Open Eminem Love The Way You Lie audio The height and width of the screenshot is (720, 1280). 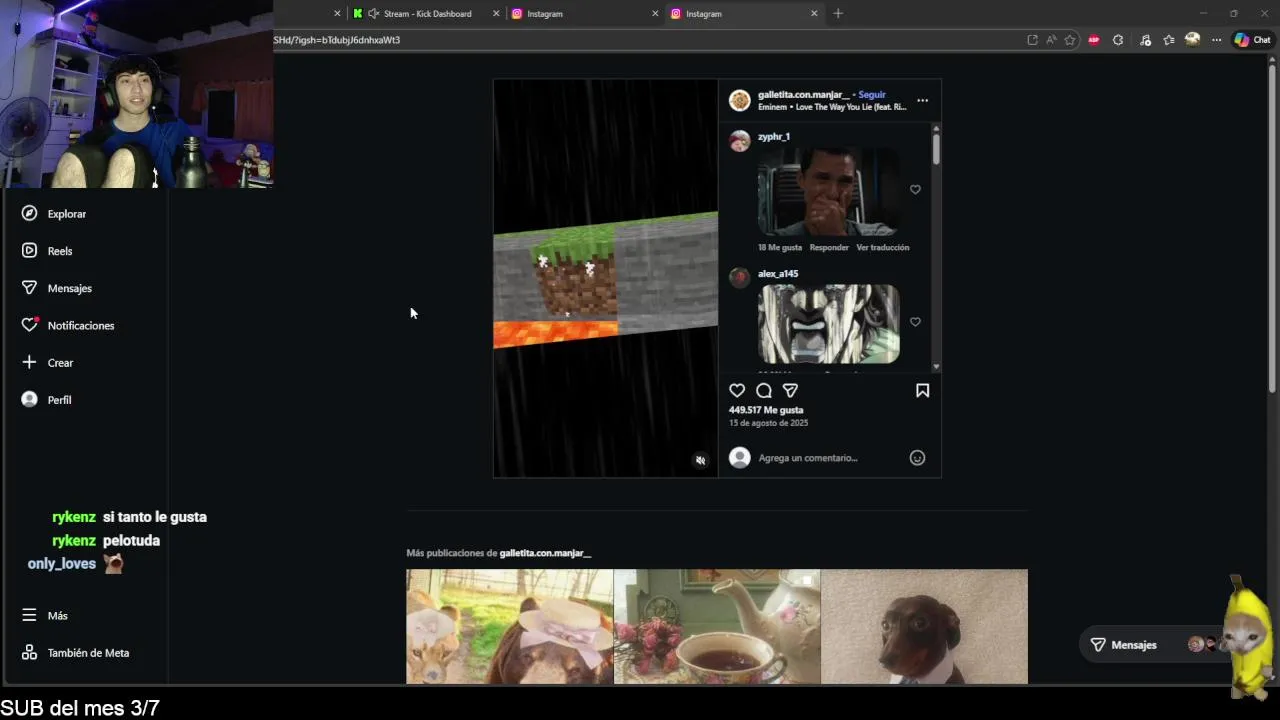click(x=832, y=106)
